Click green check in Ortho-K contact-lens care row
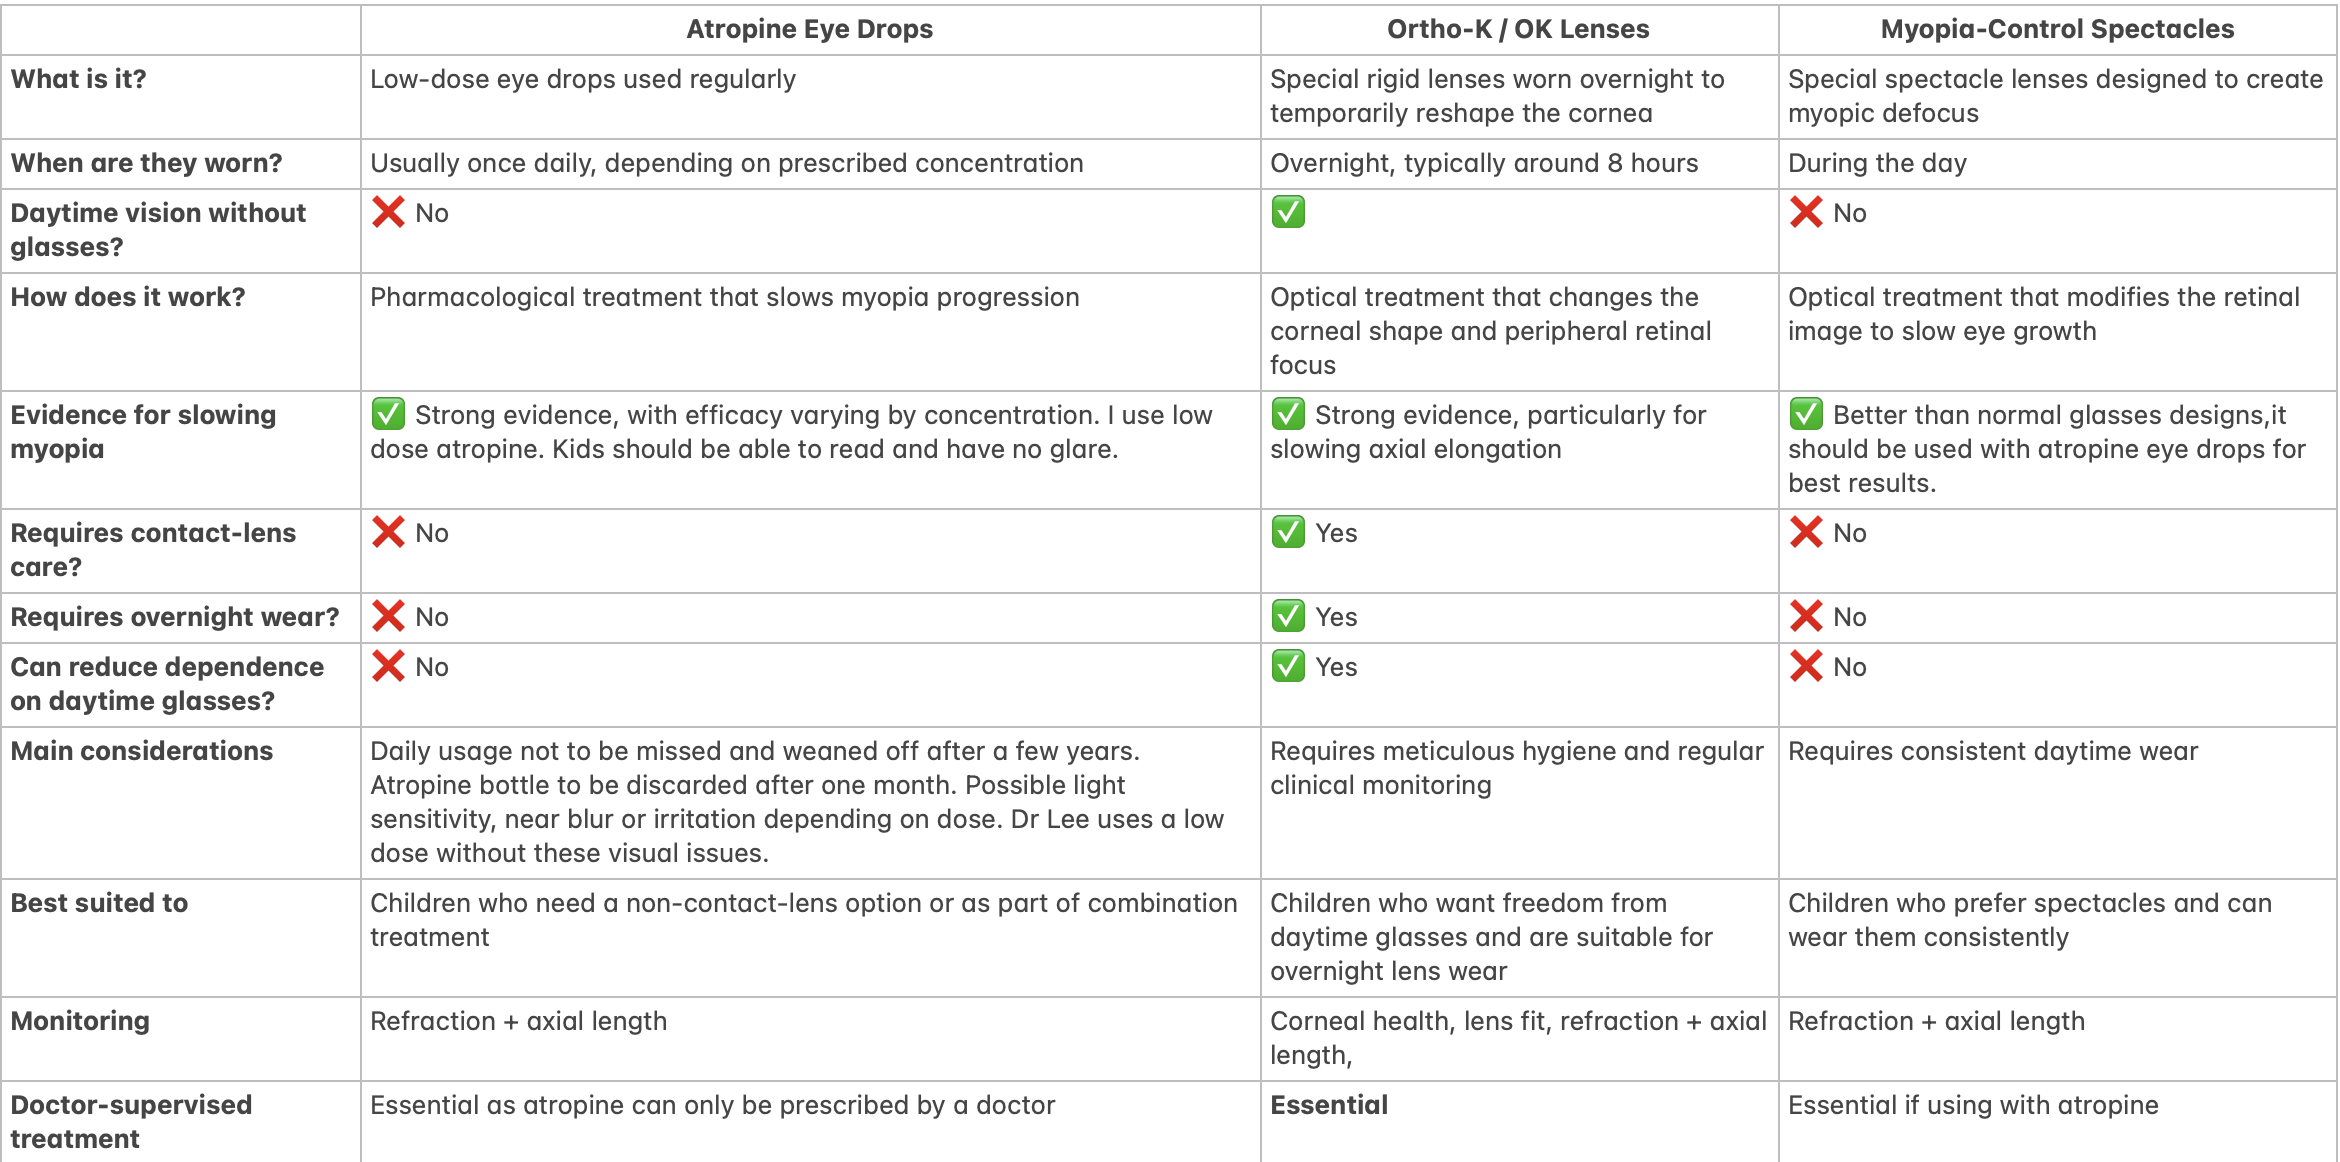 coord(1288,532)
